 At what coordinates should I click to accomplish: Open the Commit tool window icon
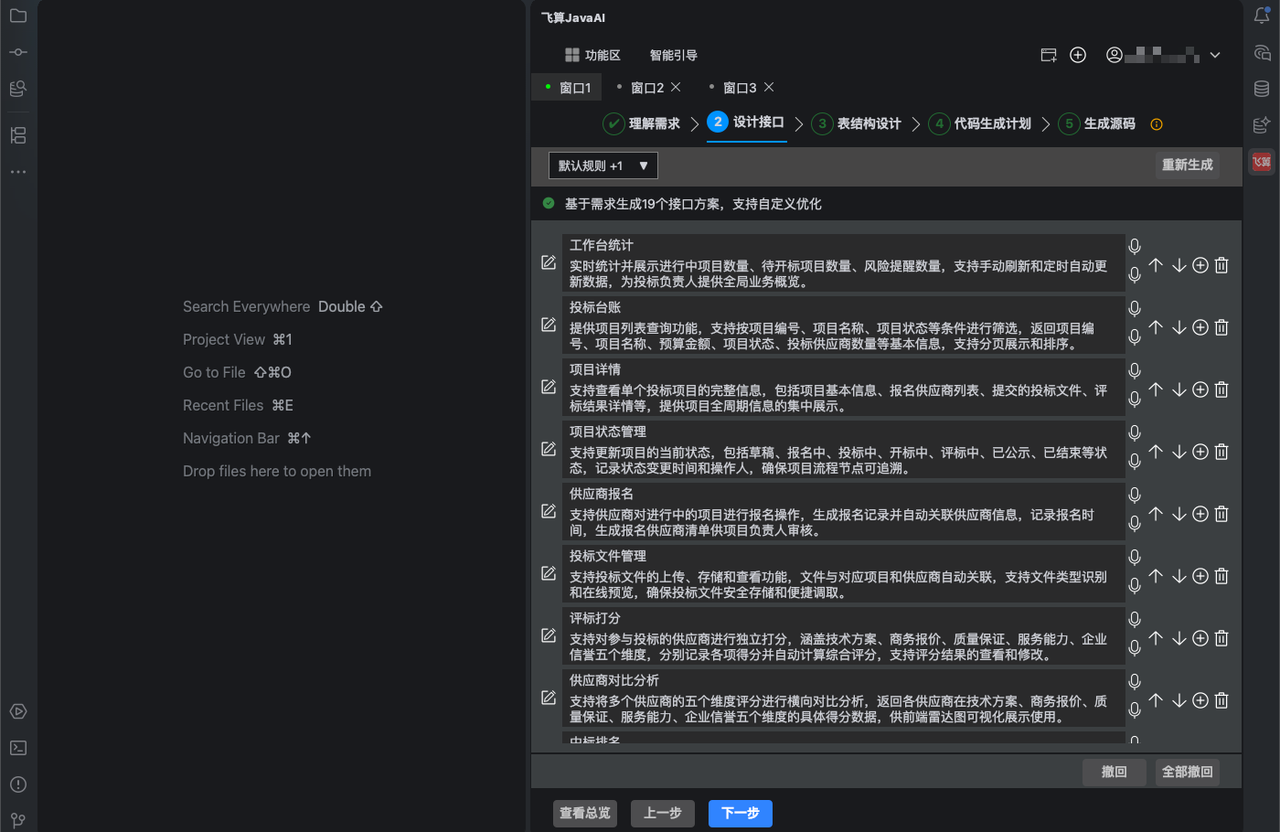coord(18,52)
